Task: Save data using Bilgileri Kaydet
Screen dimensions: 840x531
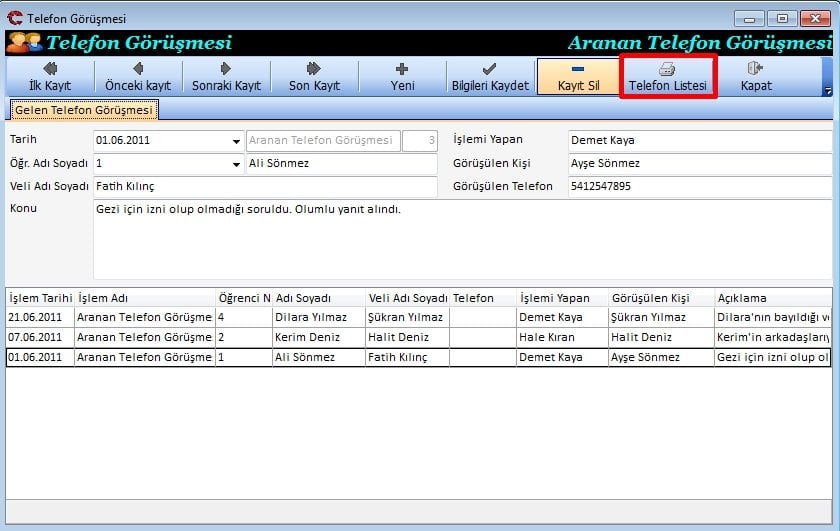Action: (490, 76)
